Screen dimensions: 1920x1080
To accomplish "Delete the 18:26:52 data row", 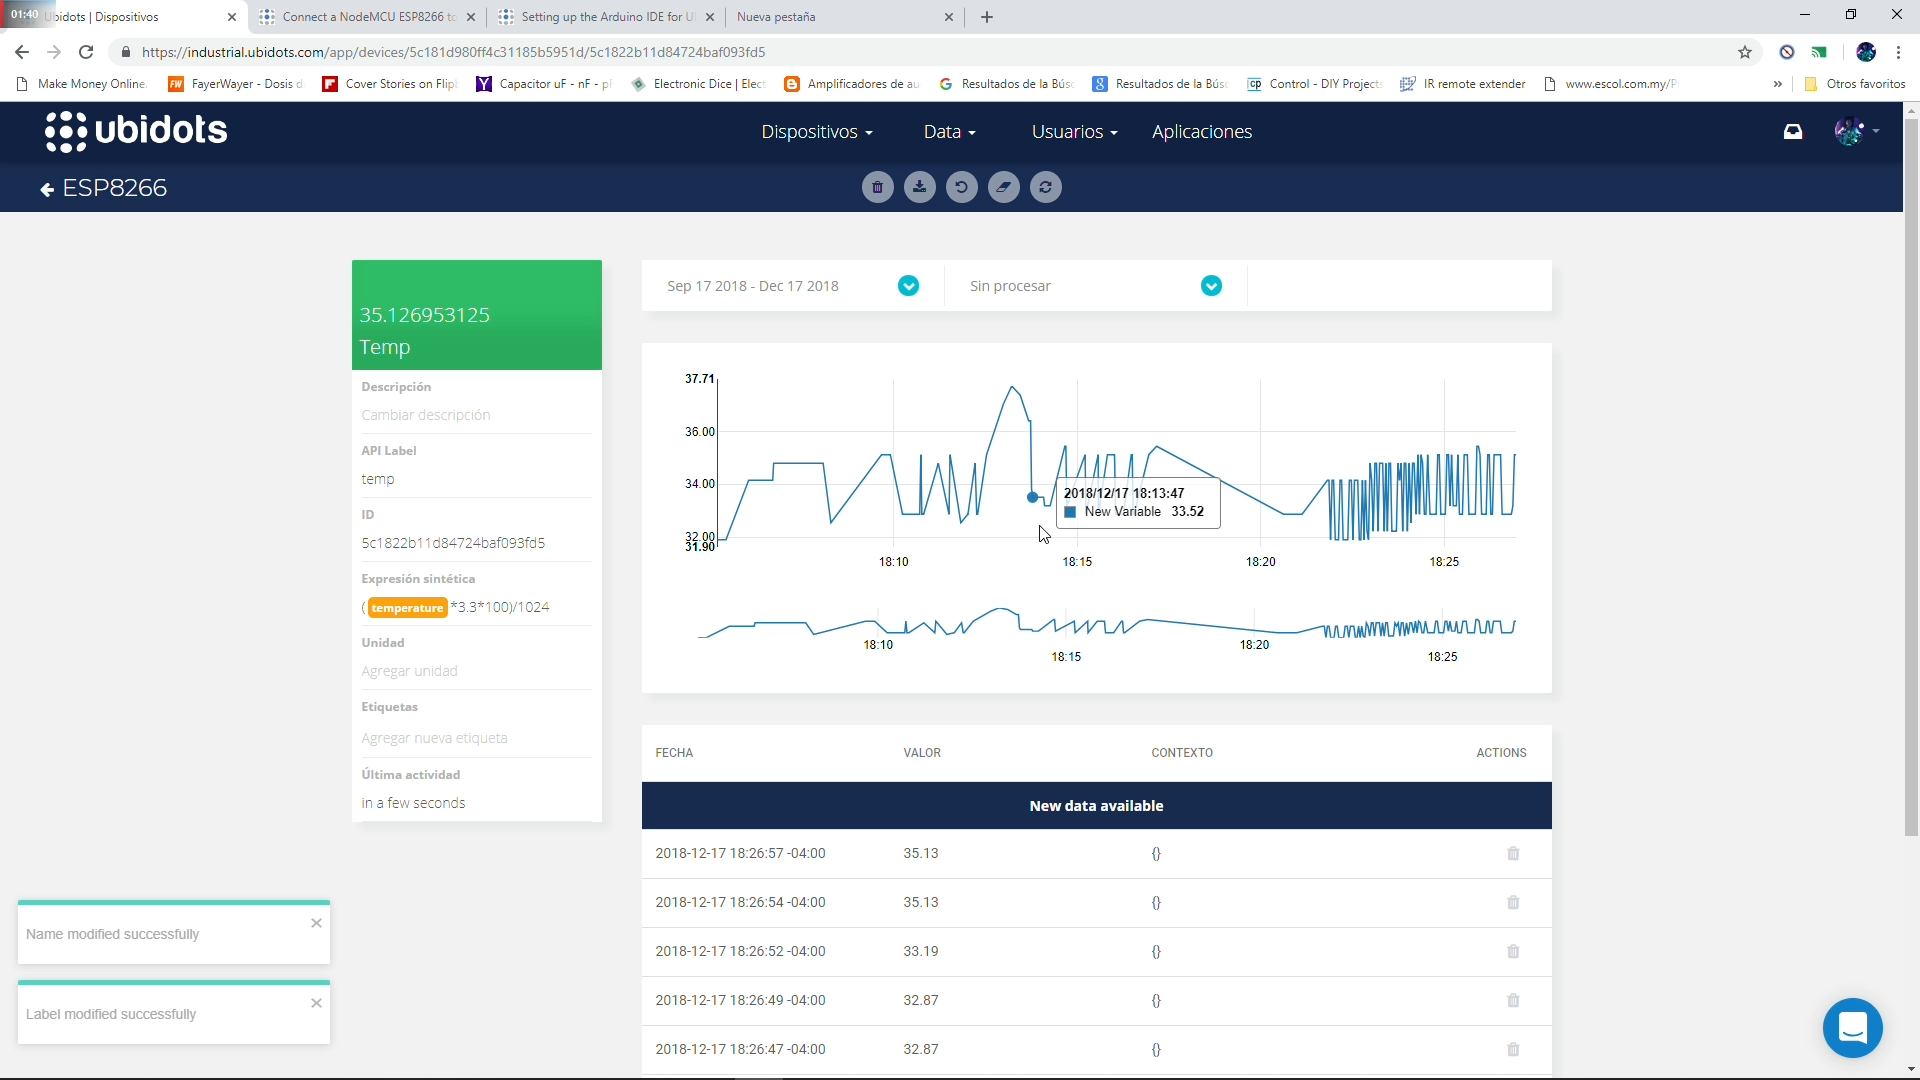I will 1513,951.
